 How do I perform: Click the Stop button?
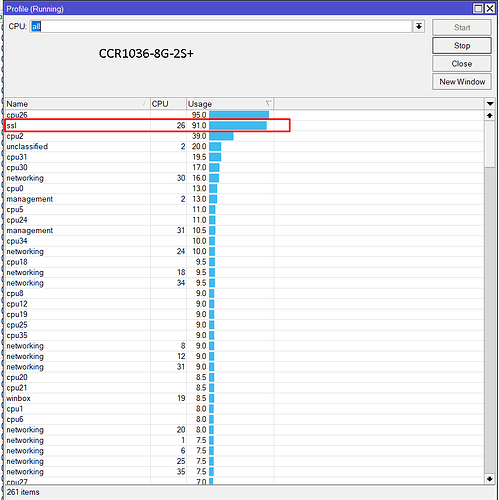click(x=462, y=46)
